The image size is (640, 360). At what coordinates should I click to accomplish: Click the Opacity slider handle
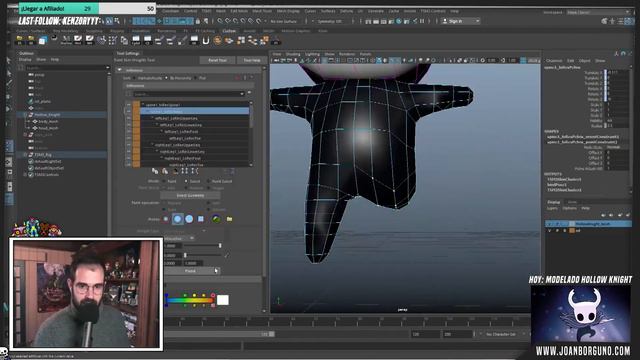click(x=220, y=246)
